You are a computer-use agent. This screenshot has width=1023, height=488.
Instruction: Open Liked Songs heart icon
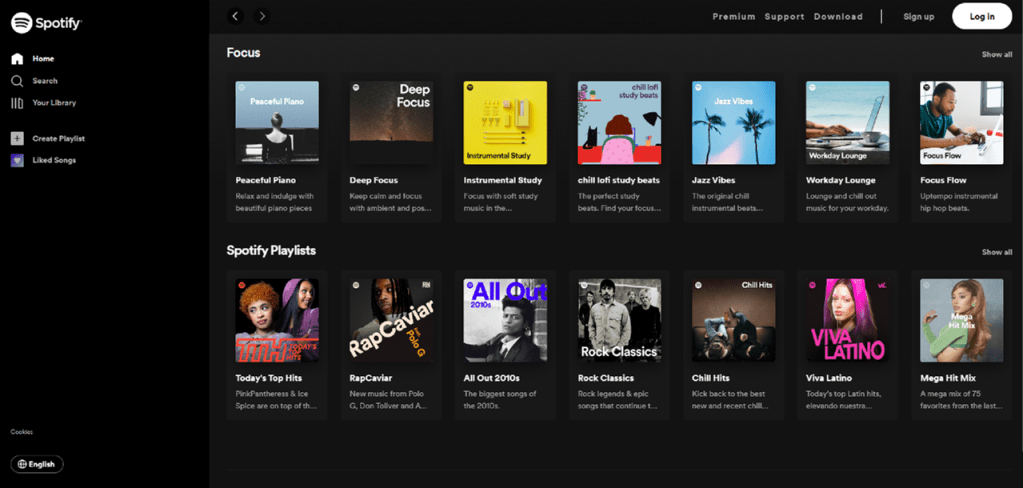(x=17, y=160)
